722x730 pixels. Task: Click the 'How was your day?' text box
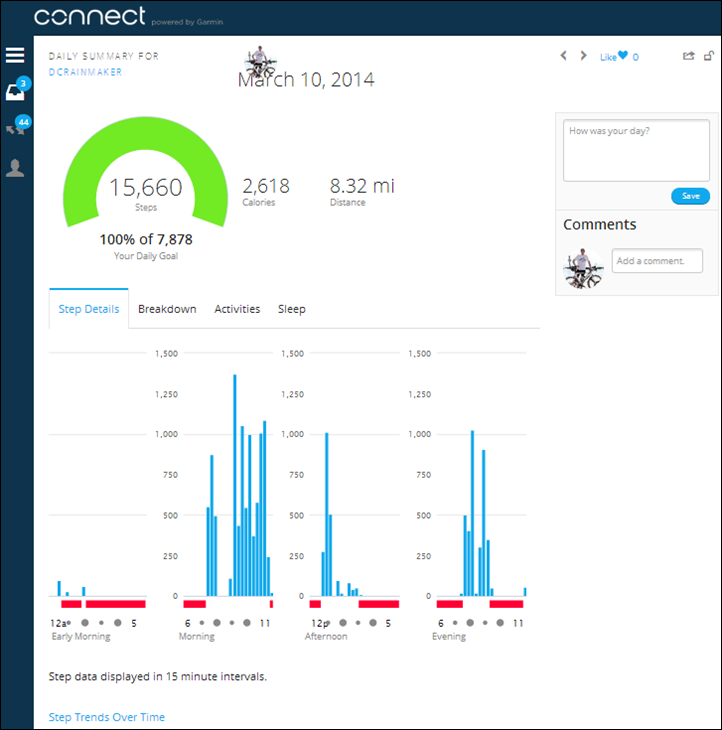(636, 151)
